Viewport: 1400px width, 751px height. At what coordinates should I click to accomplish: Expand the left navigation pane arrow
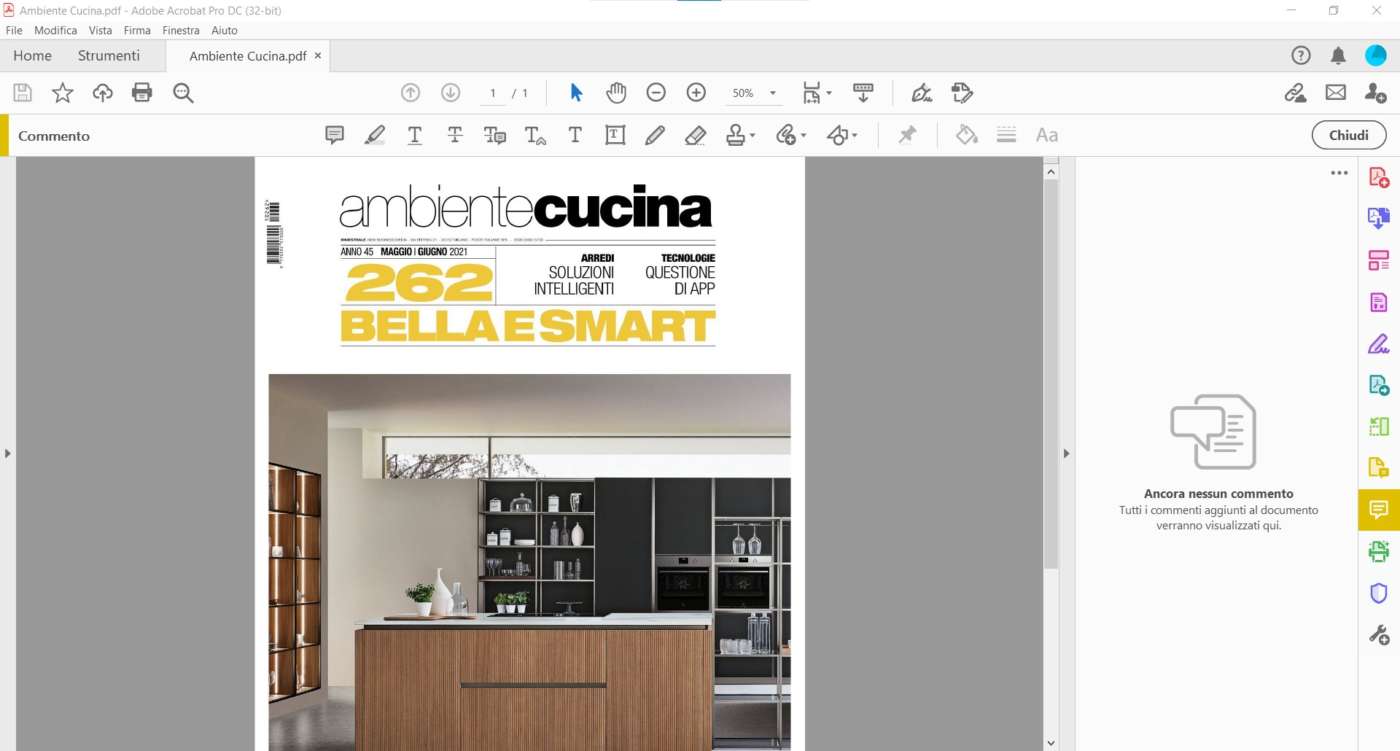[x=8, y=453]
